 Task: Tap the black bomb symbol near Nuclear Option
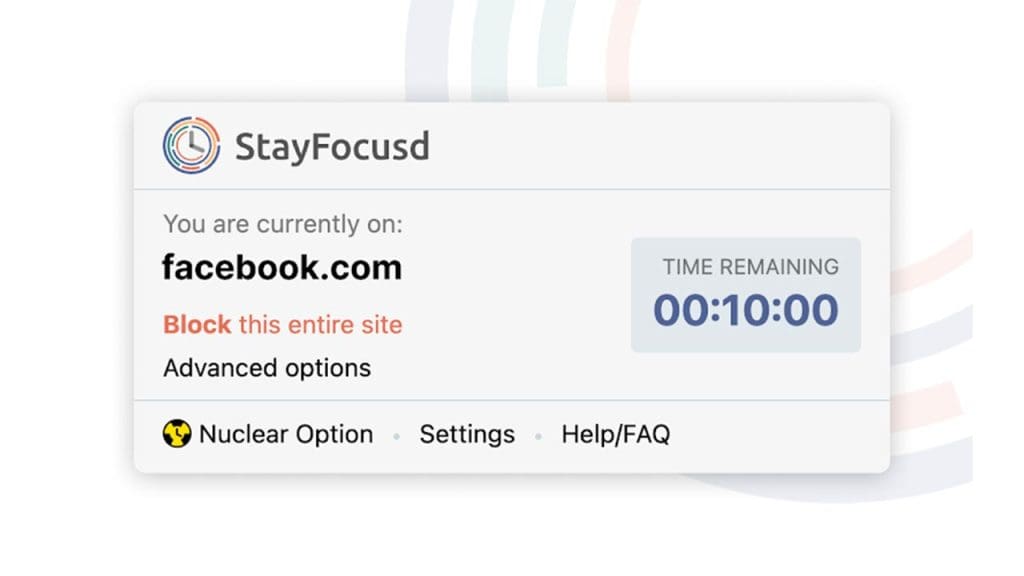[178, 434]
